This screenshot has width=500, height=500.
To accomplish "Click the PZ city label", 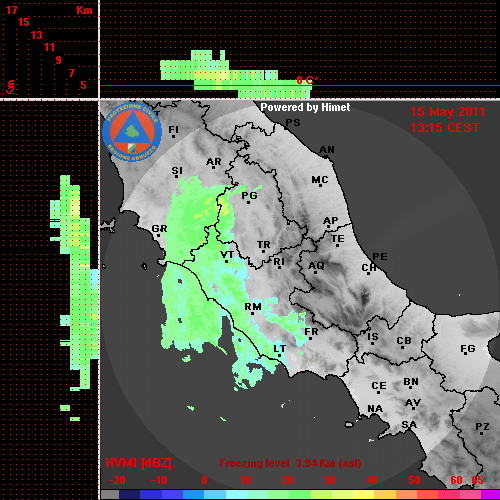I will coord(482,427).
